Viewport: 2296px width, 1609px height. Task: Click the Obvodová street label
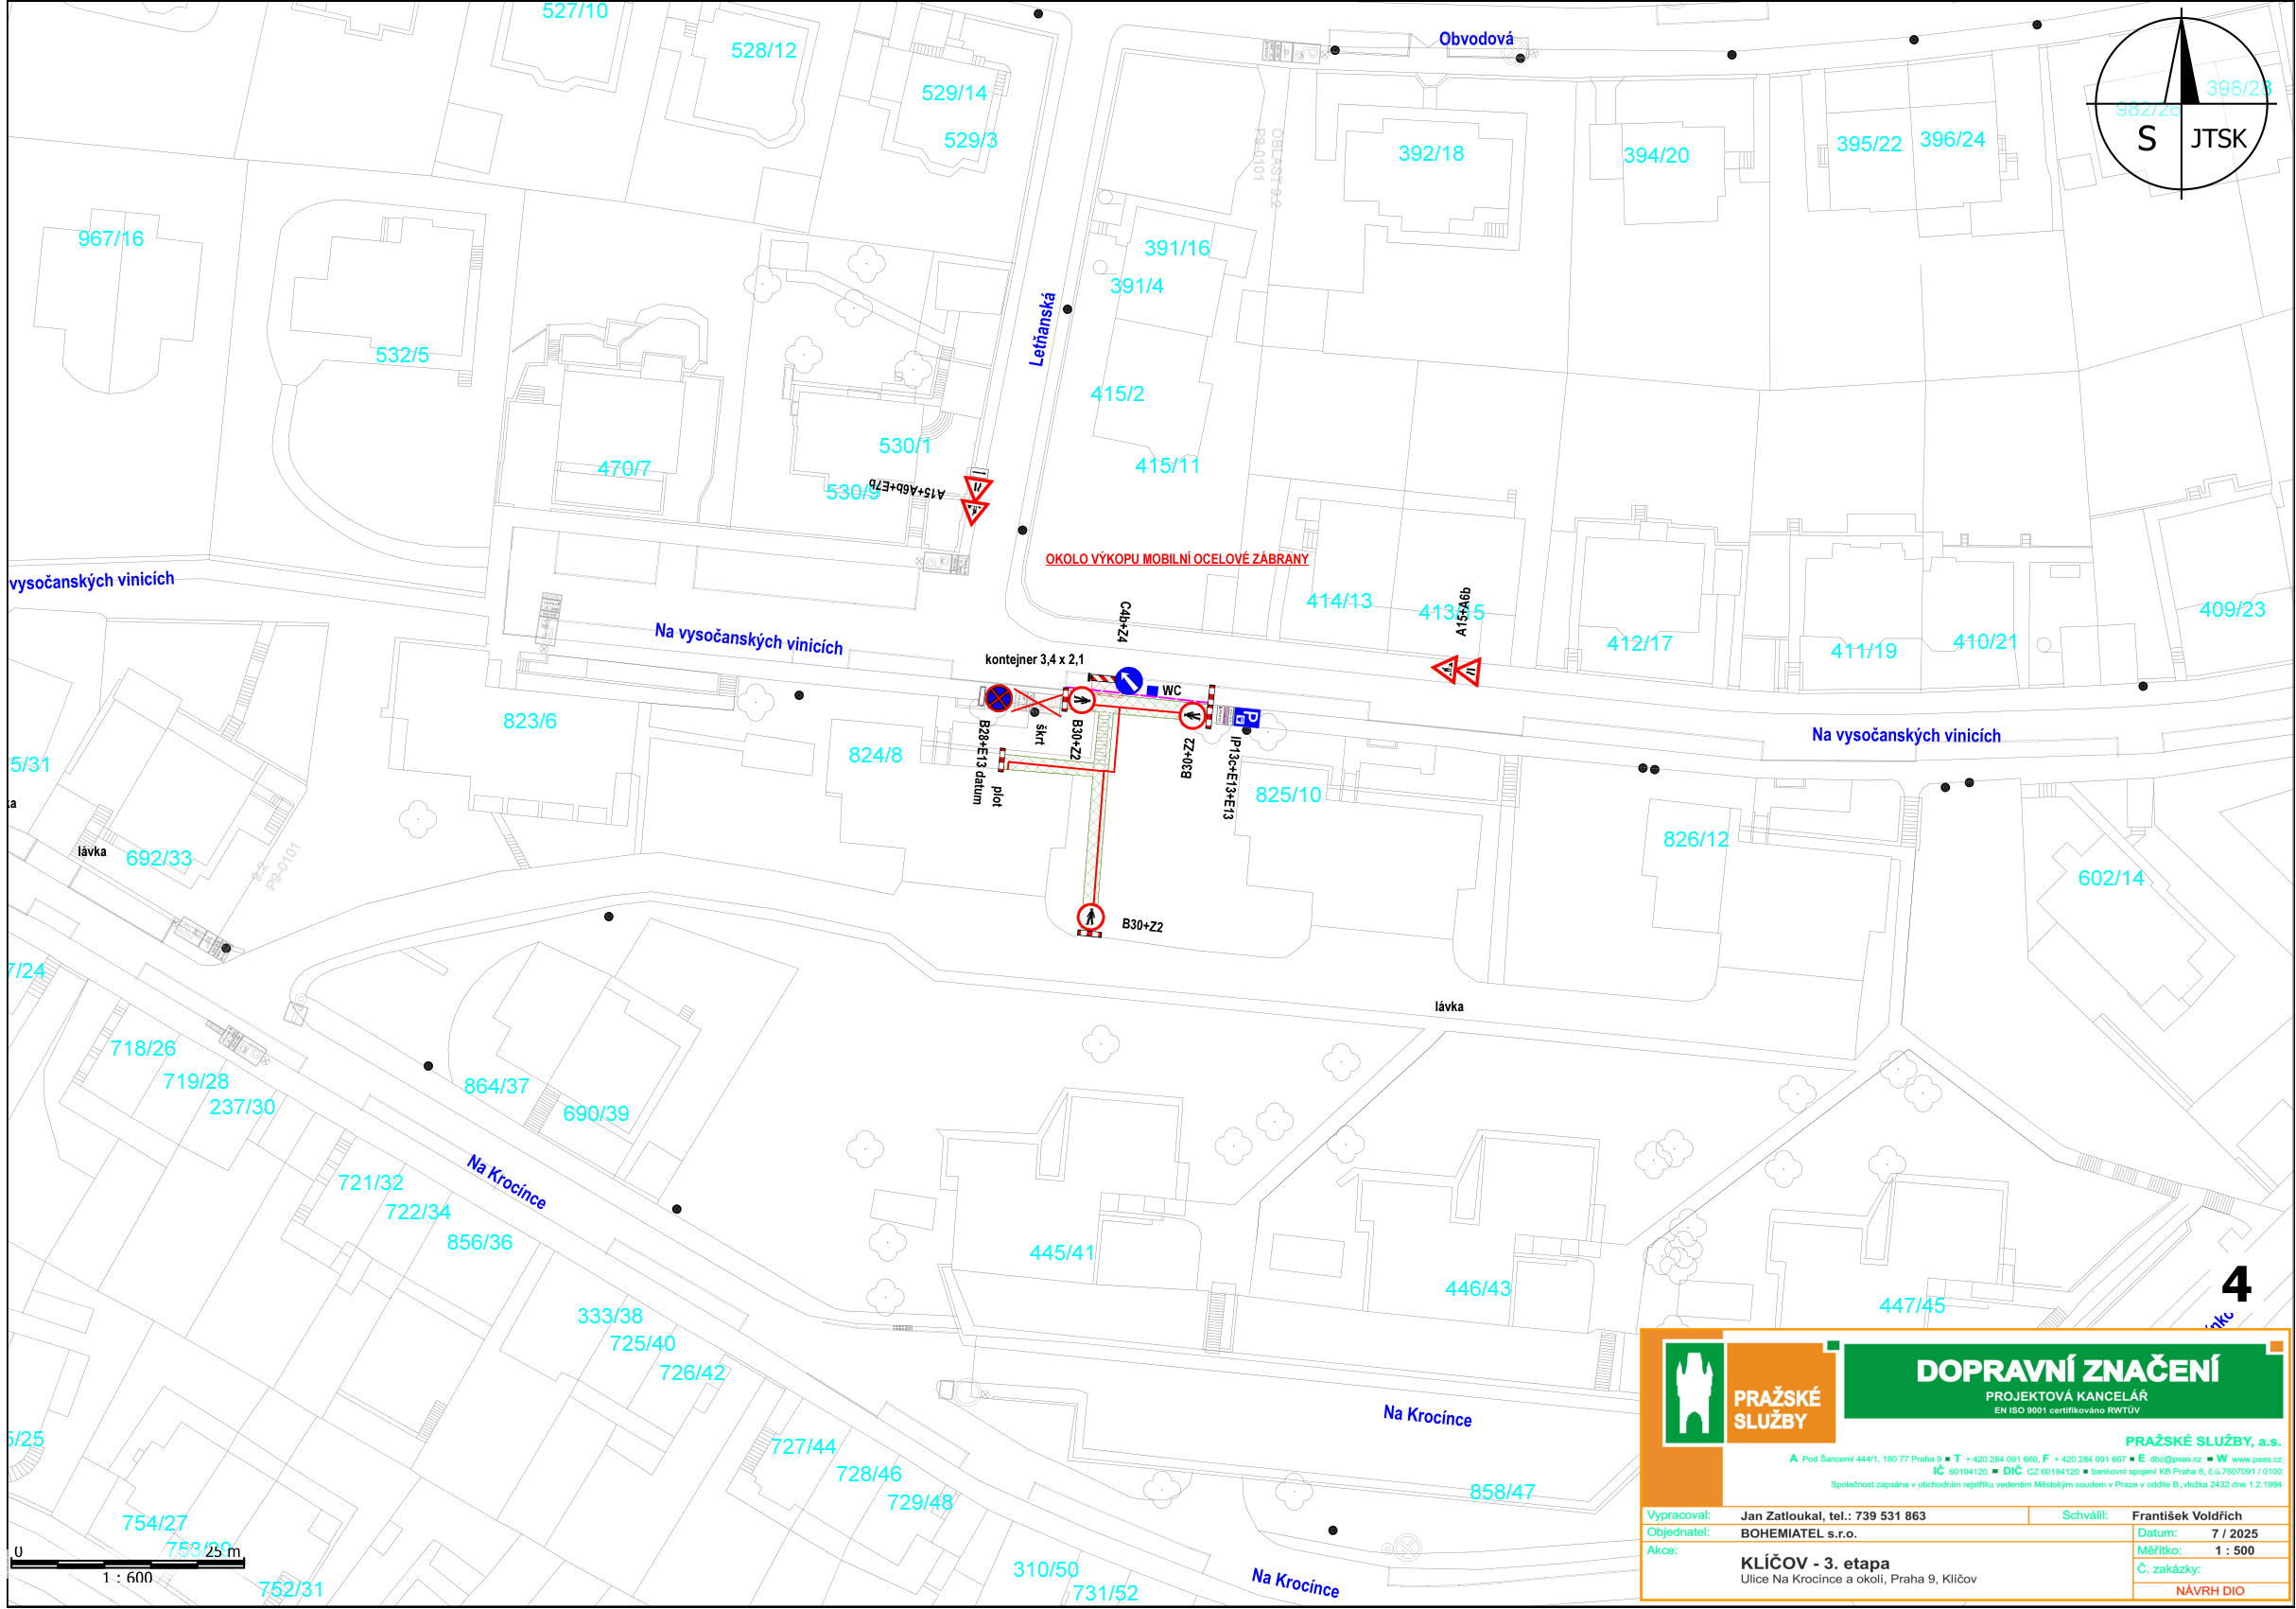[1475, 39]
